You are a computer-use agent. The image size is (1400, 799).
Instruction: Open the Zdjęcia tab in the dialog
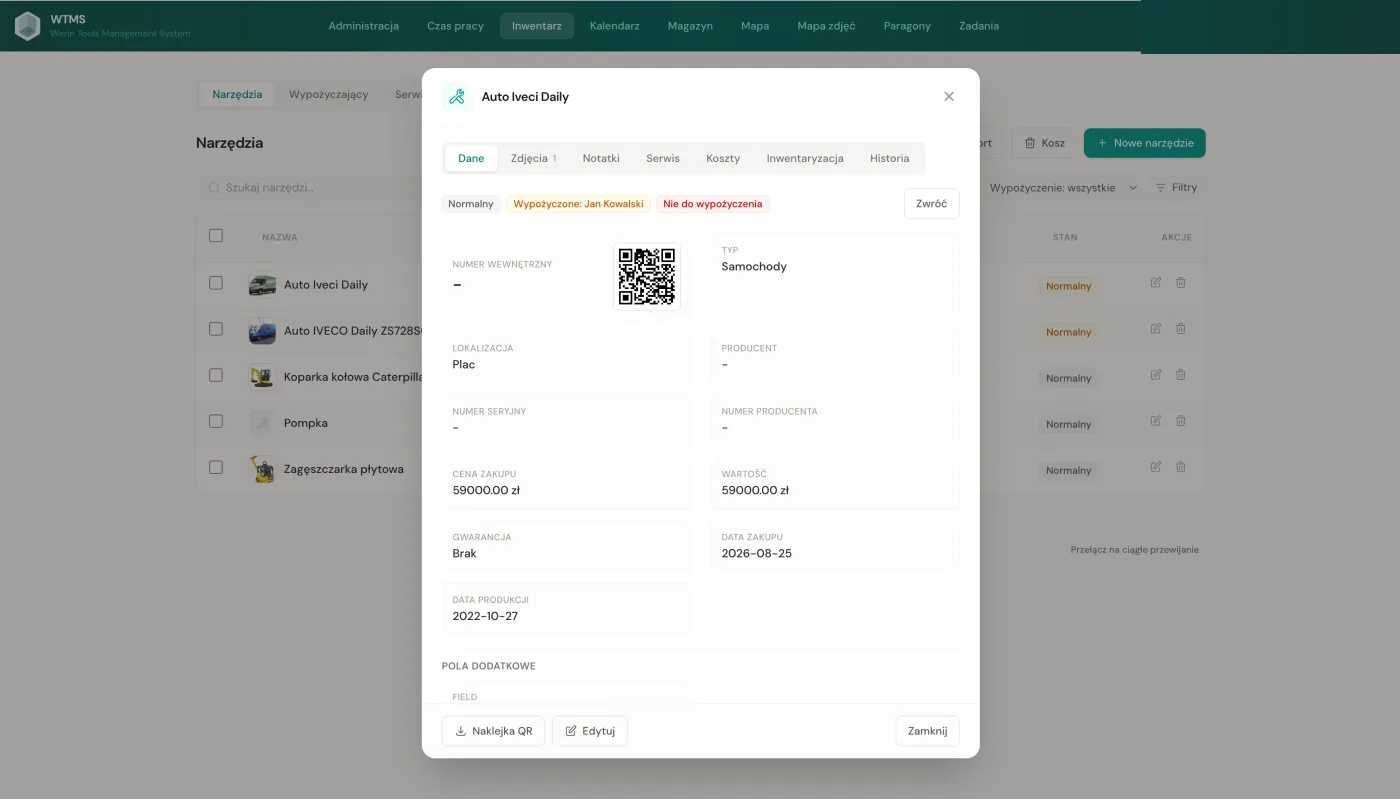click(533, 158)
